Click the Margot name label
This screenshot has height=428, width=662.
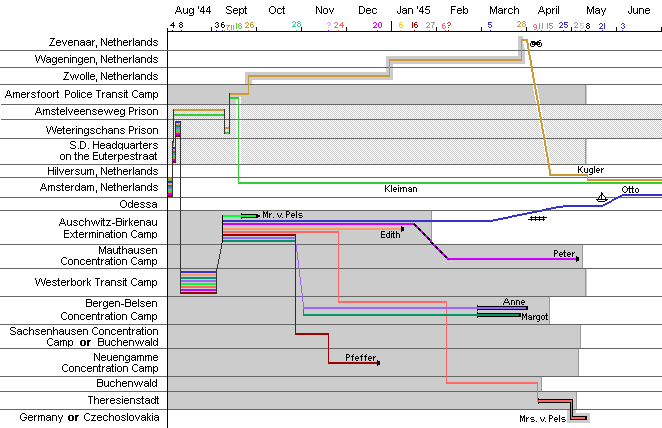tap(534, 316)
